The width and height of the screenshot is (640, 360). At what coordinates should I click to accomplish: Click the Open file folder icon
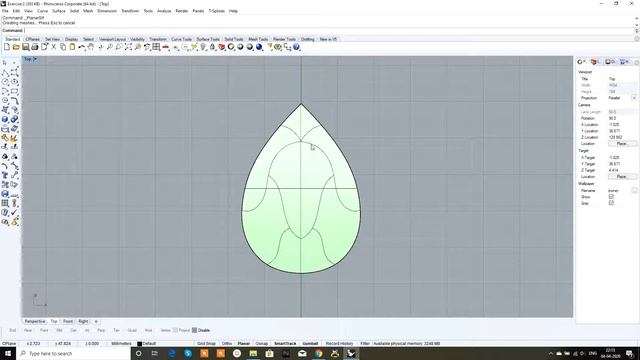pyautogui.click(x=16, y=47)
